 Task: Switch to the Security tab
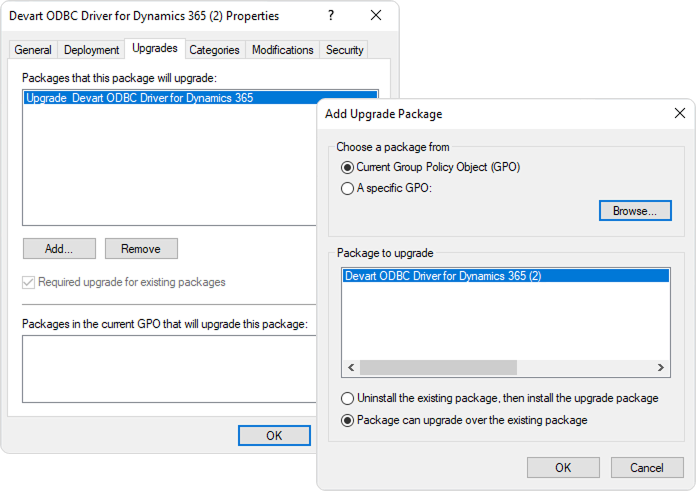coord(344,50)
